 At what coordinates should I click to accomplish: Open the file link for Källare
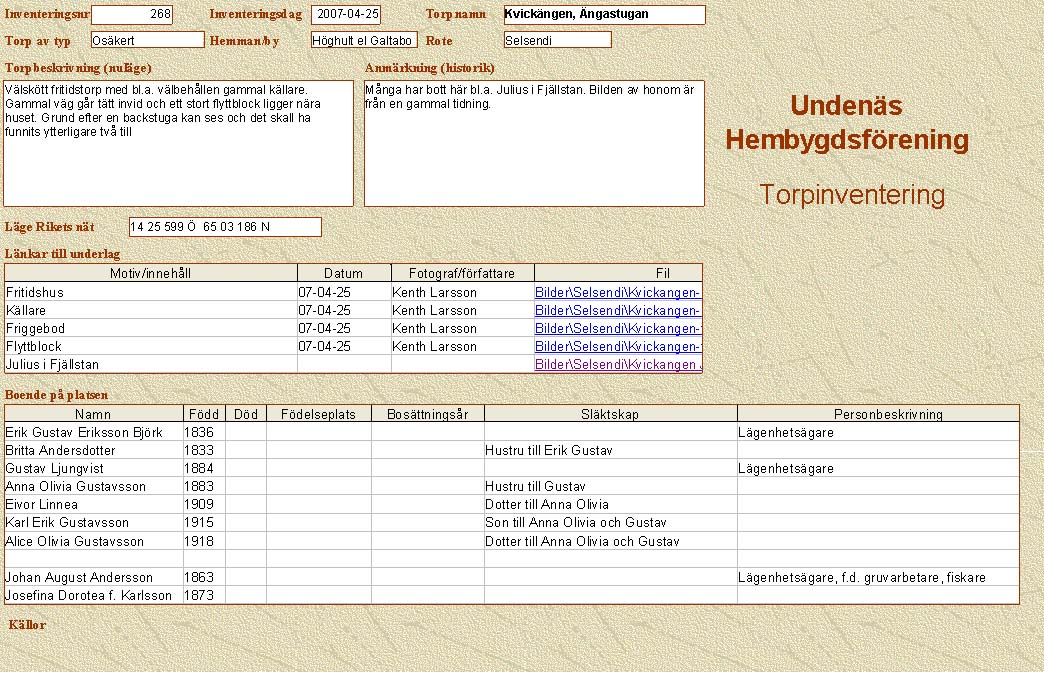point(617,311)
